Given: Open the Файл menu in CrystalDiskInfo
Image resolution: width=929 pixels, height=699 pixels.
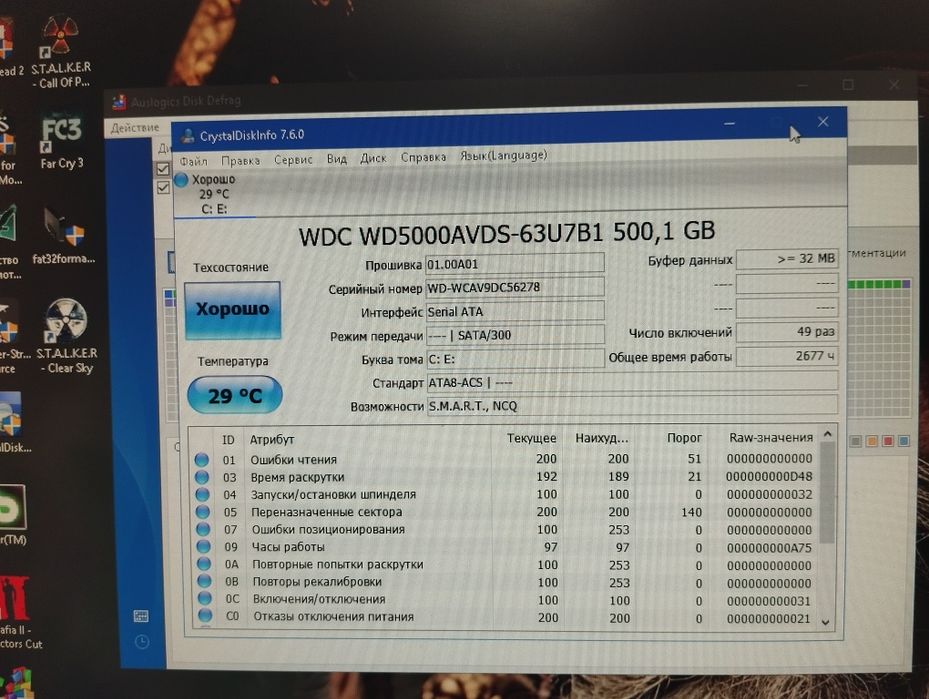Looking at the screenshot, I should point(194,161).
